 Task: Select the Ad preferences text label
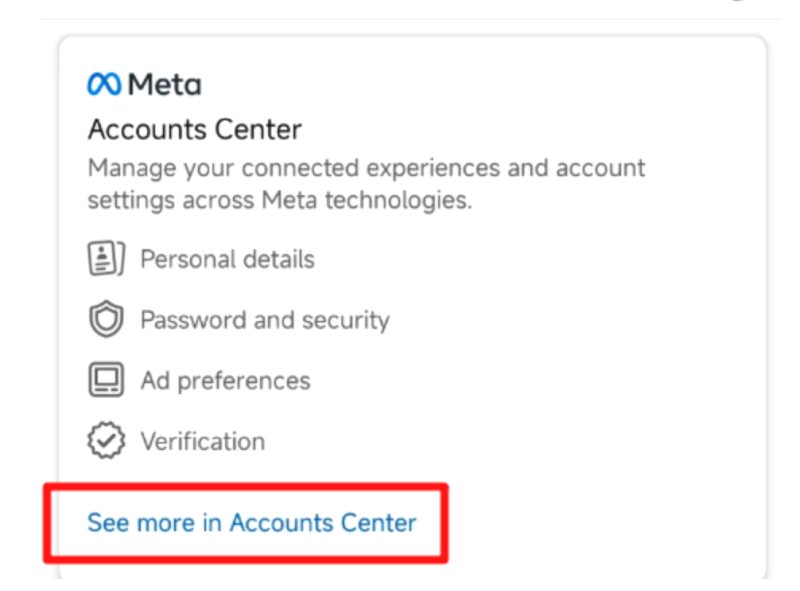point(225,381)
